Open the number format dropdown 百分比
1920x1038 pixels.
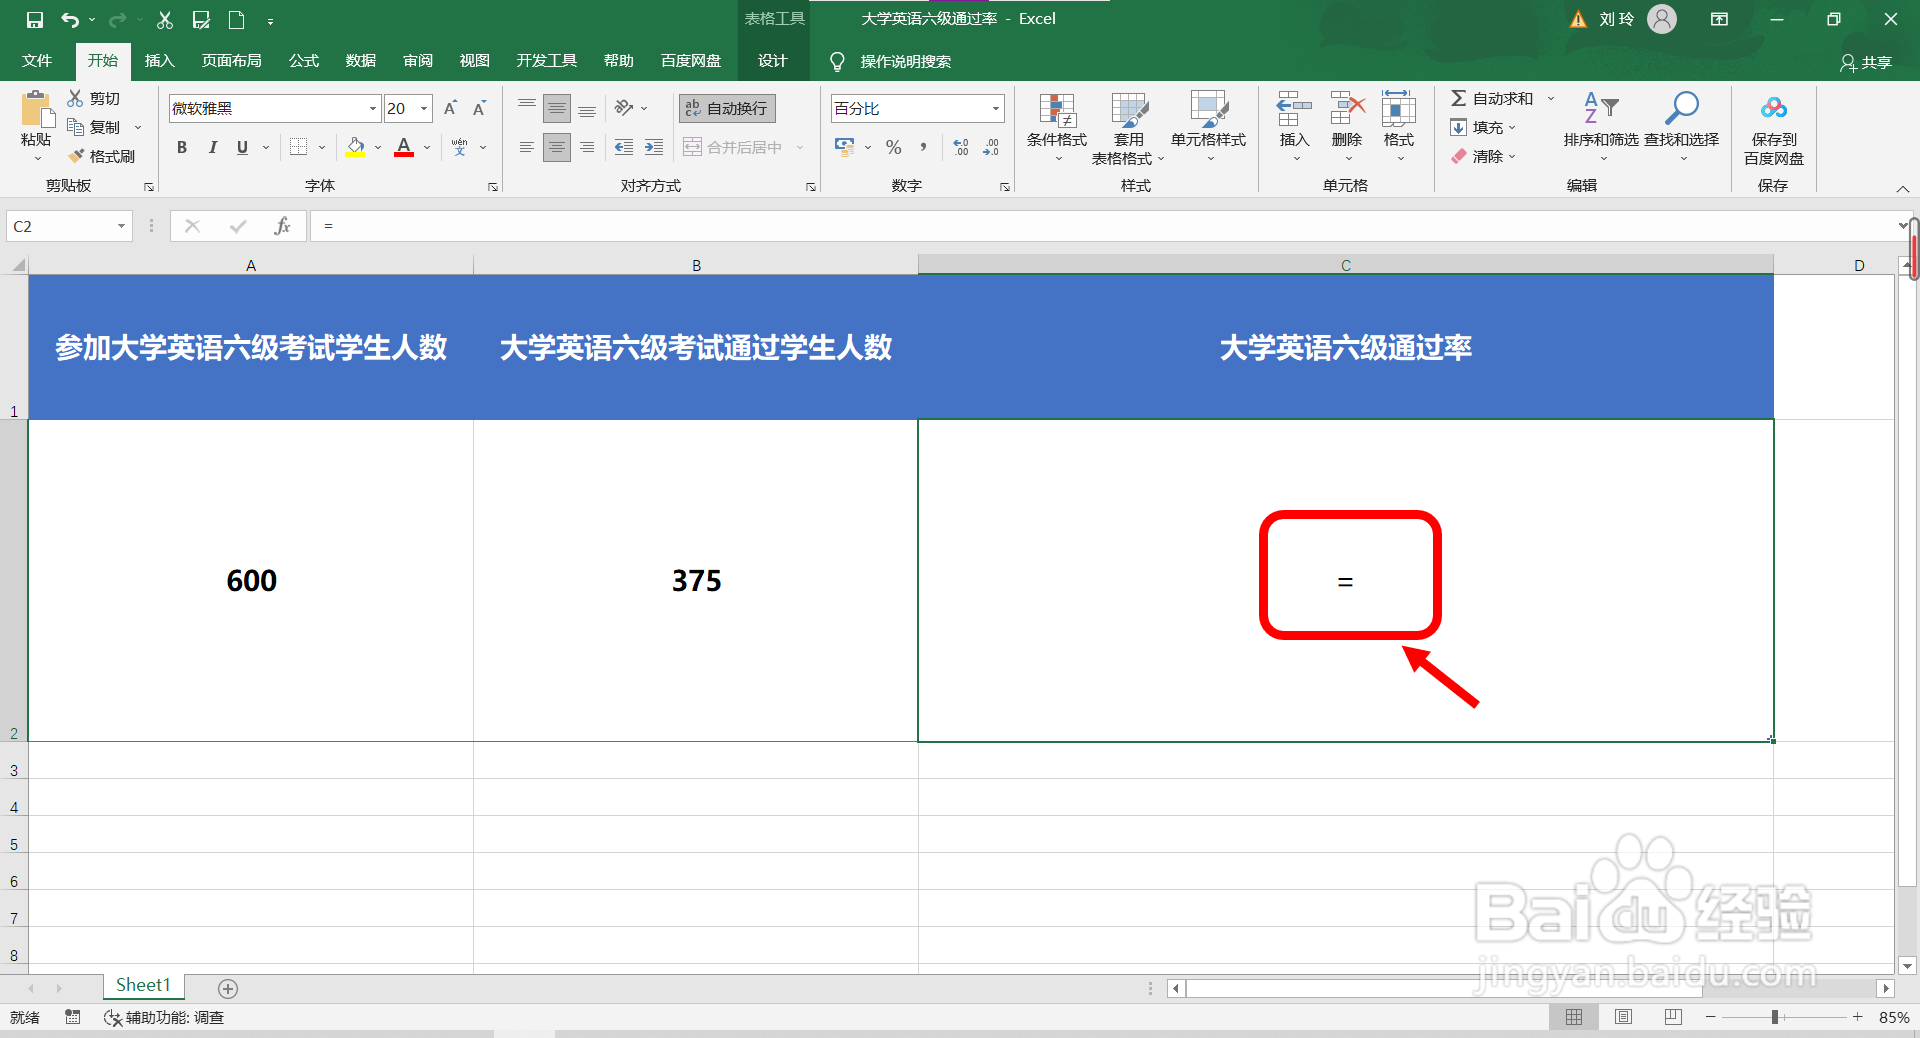point(996,108)
